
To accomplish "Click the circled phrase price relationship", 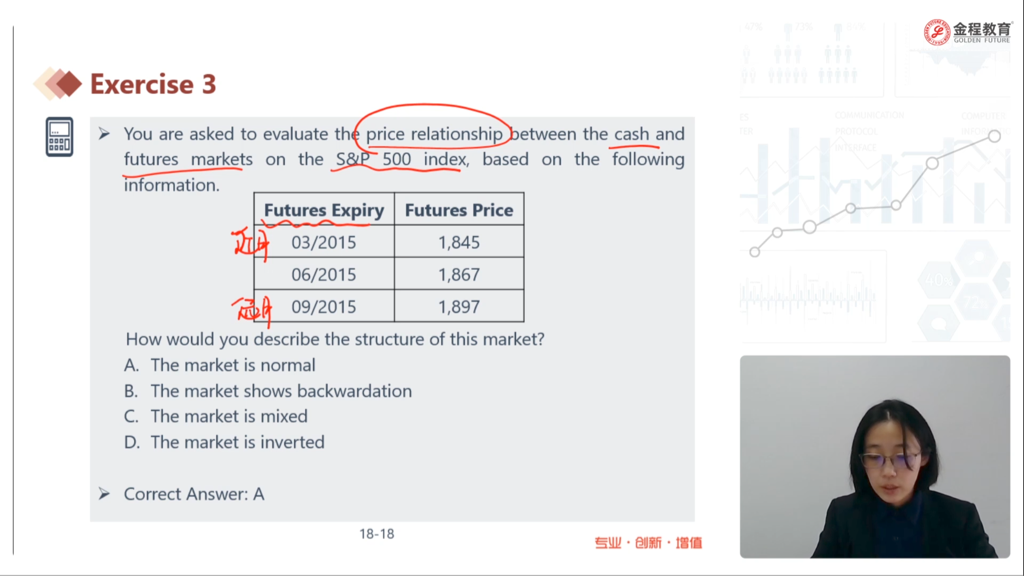I will [434, 134].
